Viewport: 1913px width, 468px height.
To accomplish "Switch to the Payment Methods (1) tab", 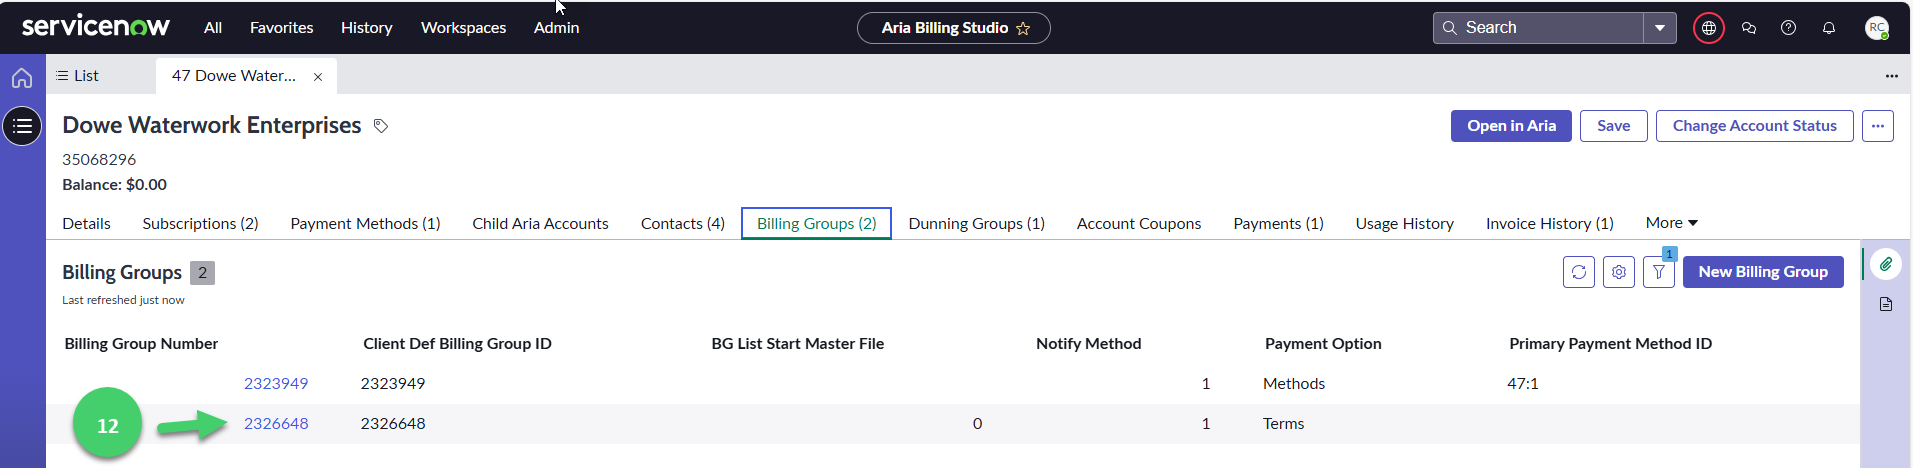I will [366, 224].
